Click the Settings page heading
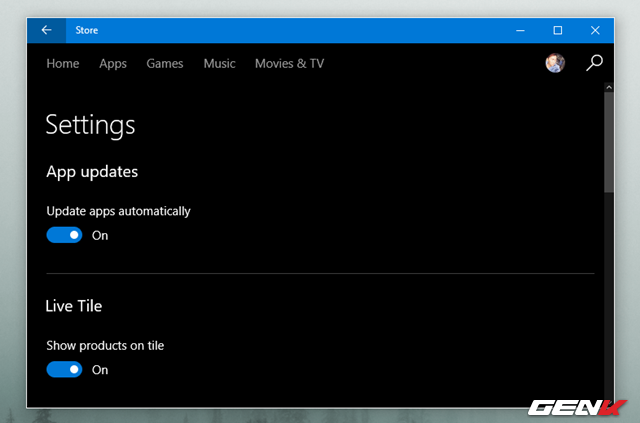Image resolution: width=640 pixels, height=423 pixels. [x=90, y=125]
